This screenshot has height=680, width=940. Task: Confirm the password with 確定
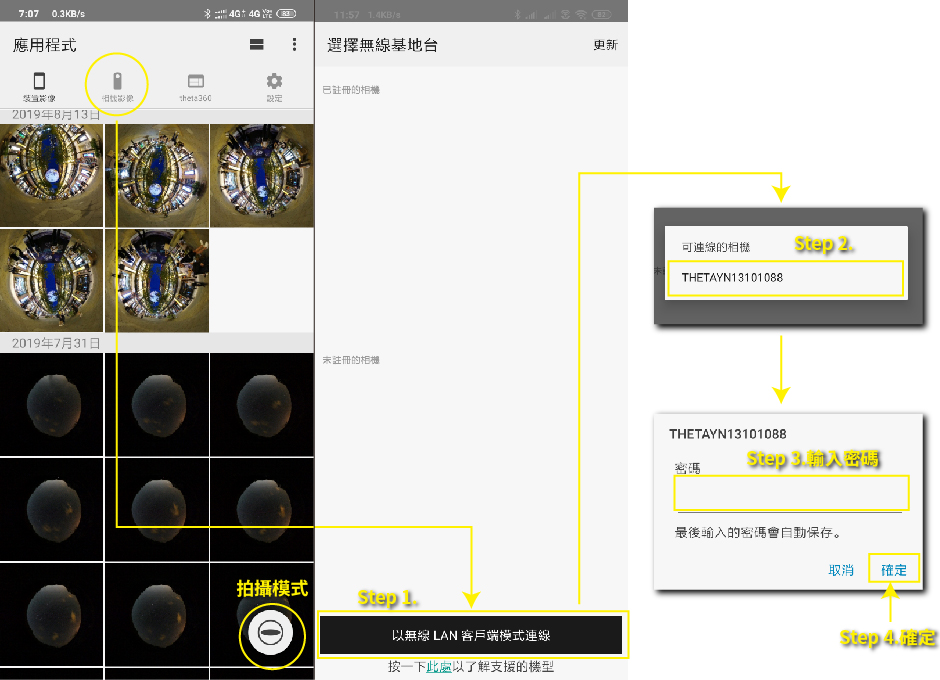893,570
